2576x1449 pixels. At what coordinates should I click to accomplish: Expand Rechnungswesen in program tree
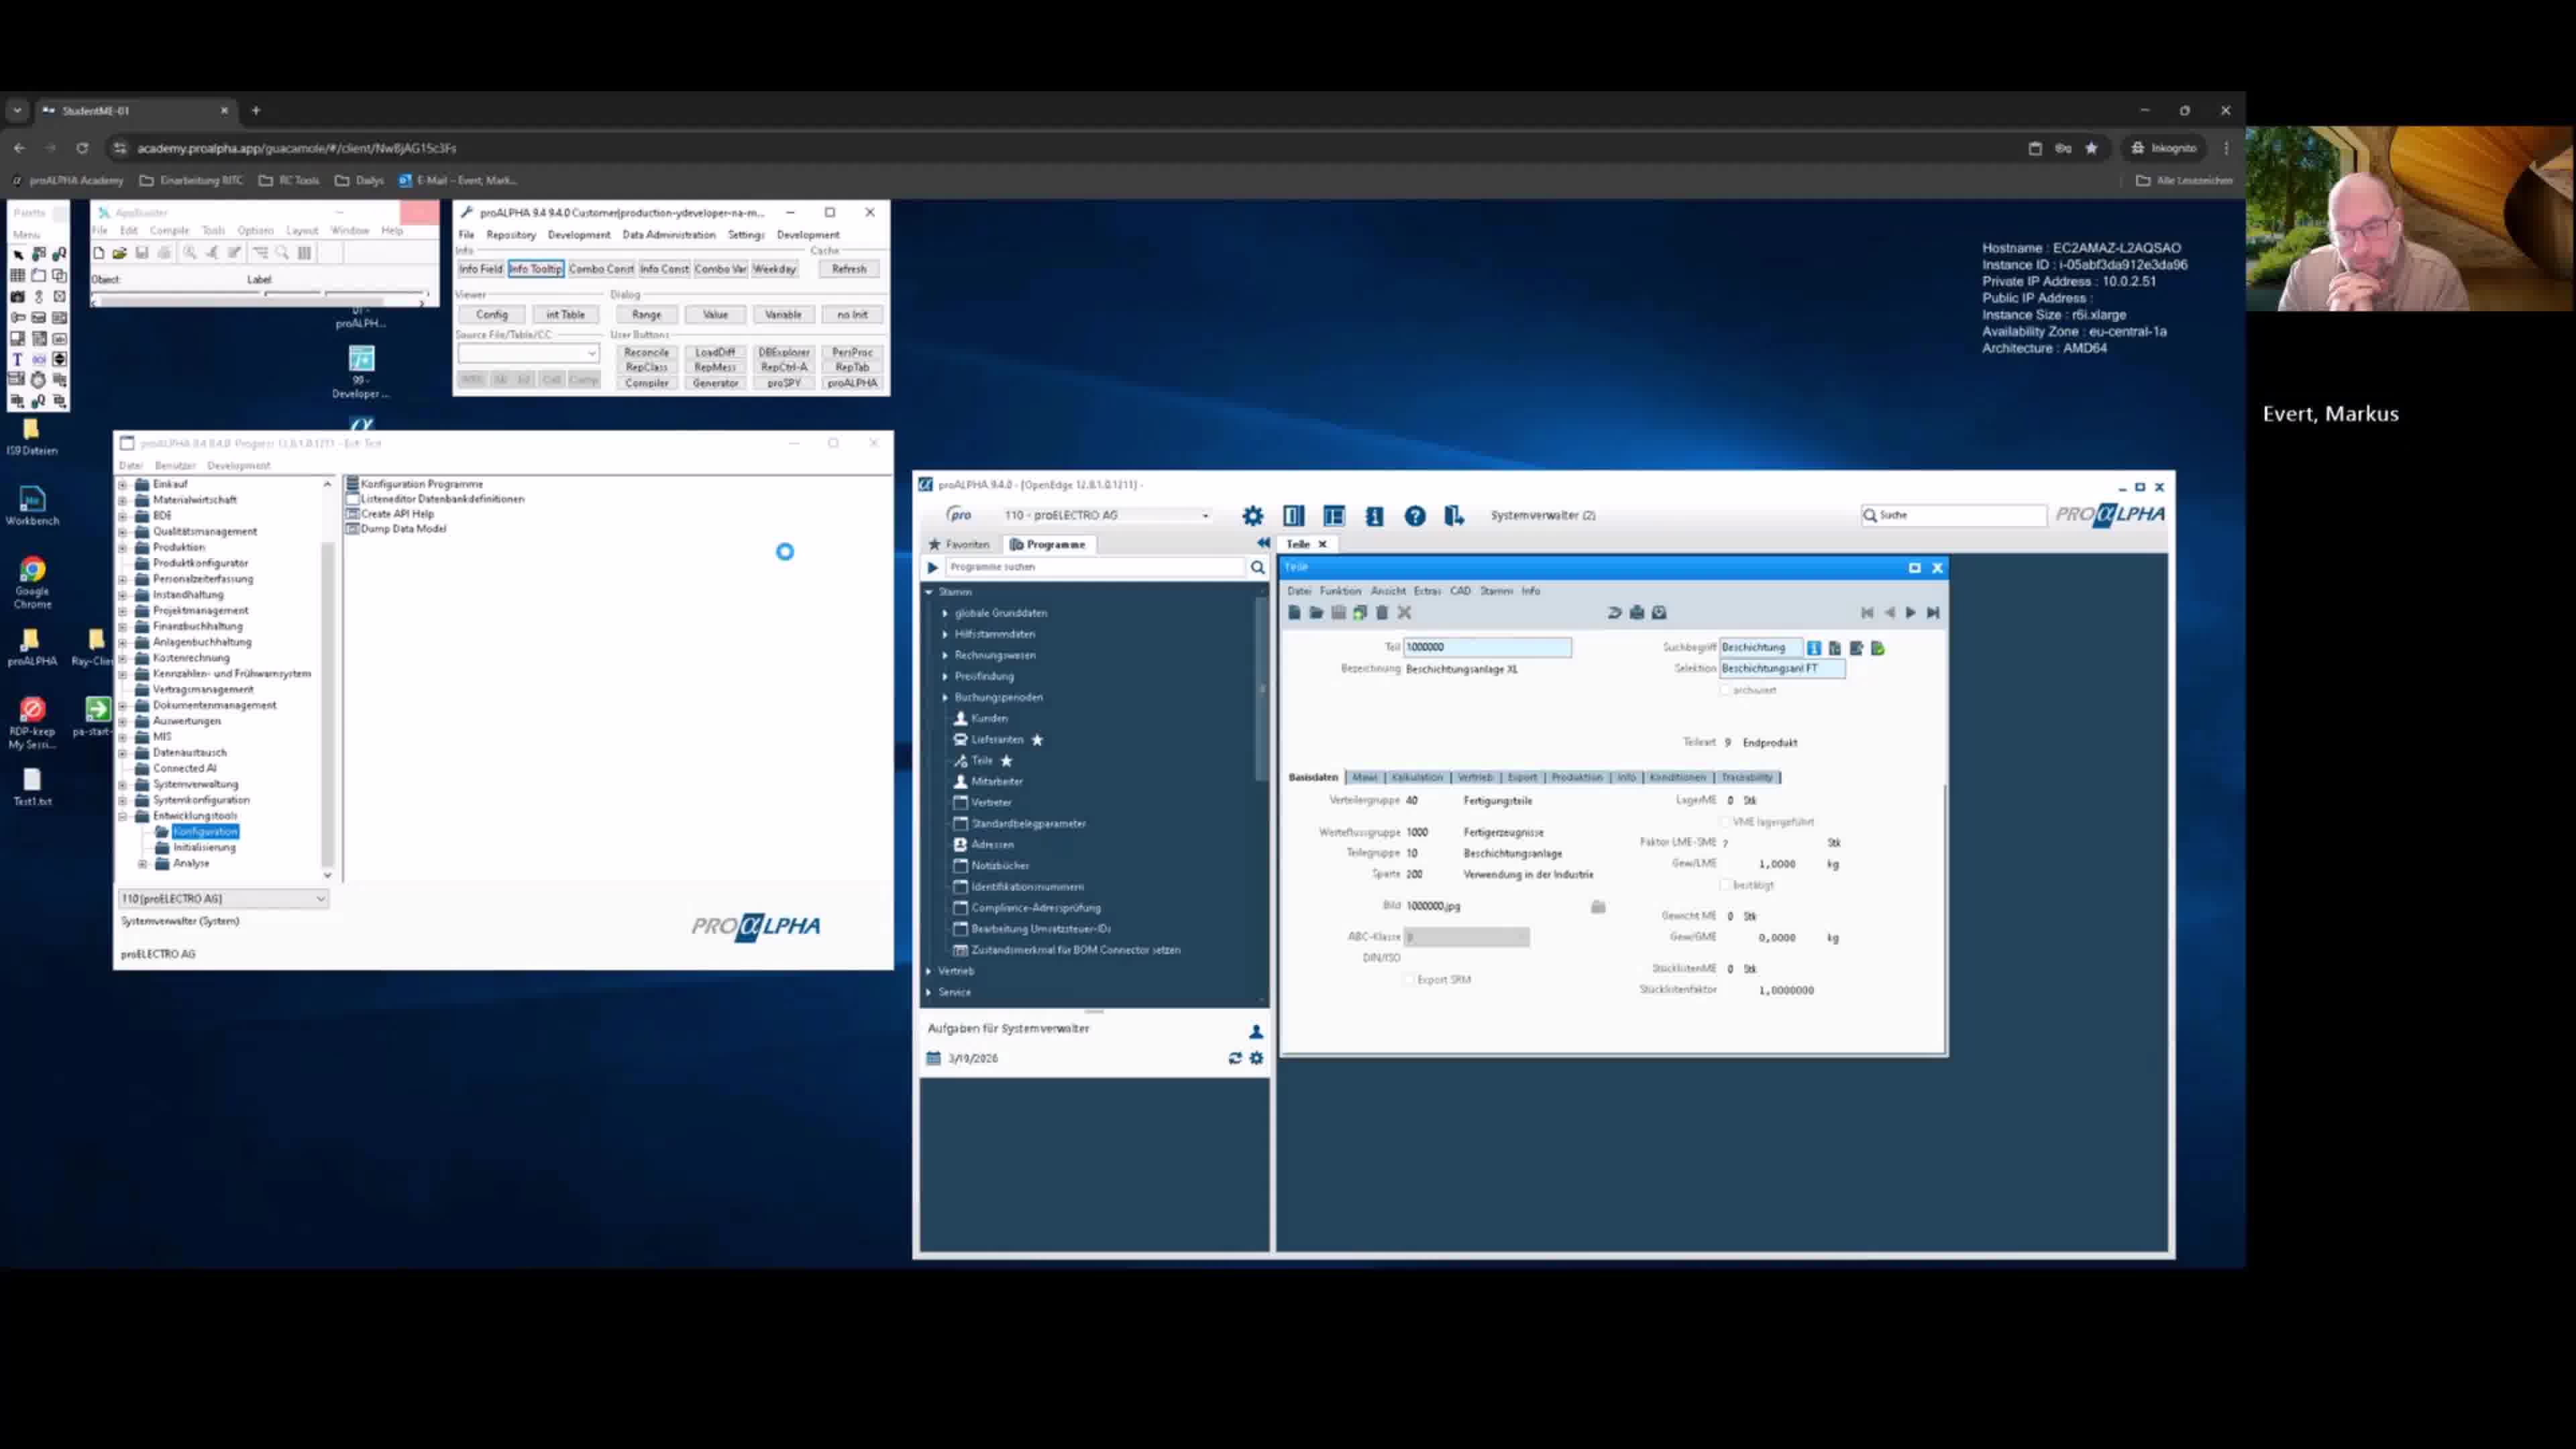point(945,655)
